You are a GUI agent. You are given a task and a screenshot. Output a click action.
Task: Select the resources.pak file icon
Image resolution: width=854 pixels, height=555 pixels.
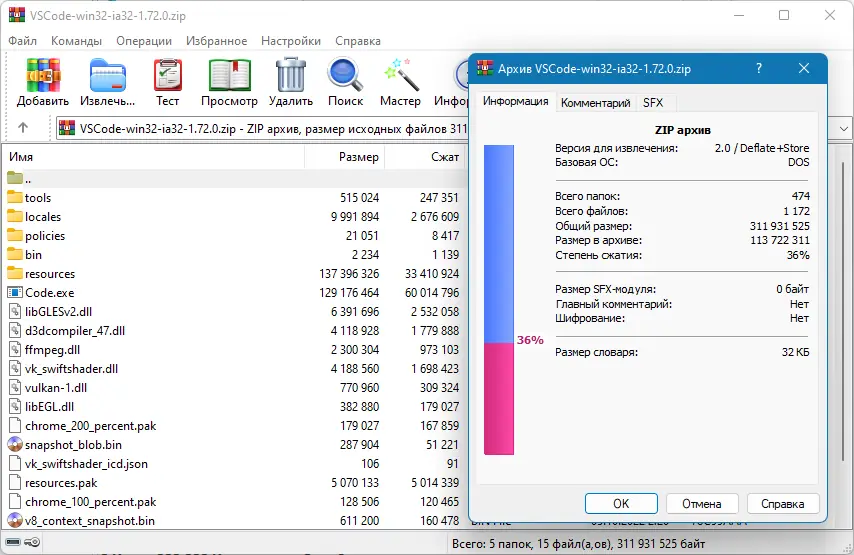tap(15, 483)
